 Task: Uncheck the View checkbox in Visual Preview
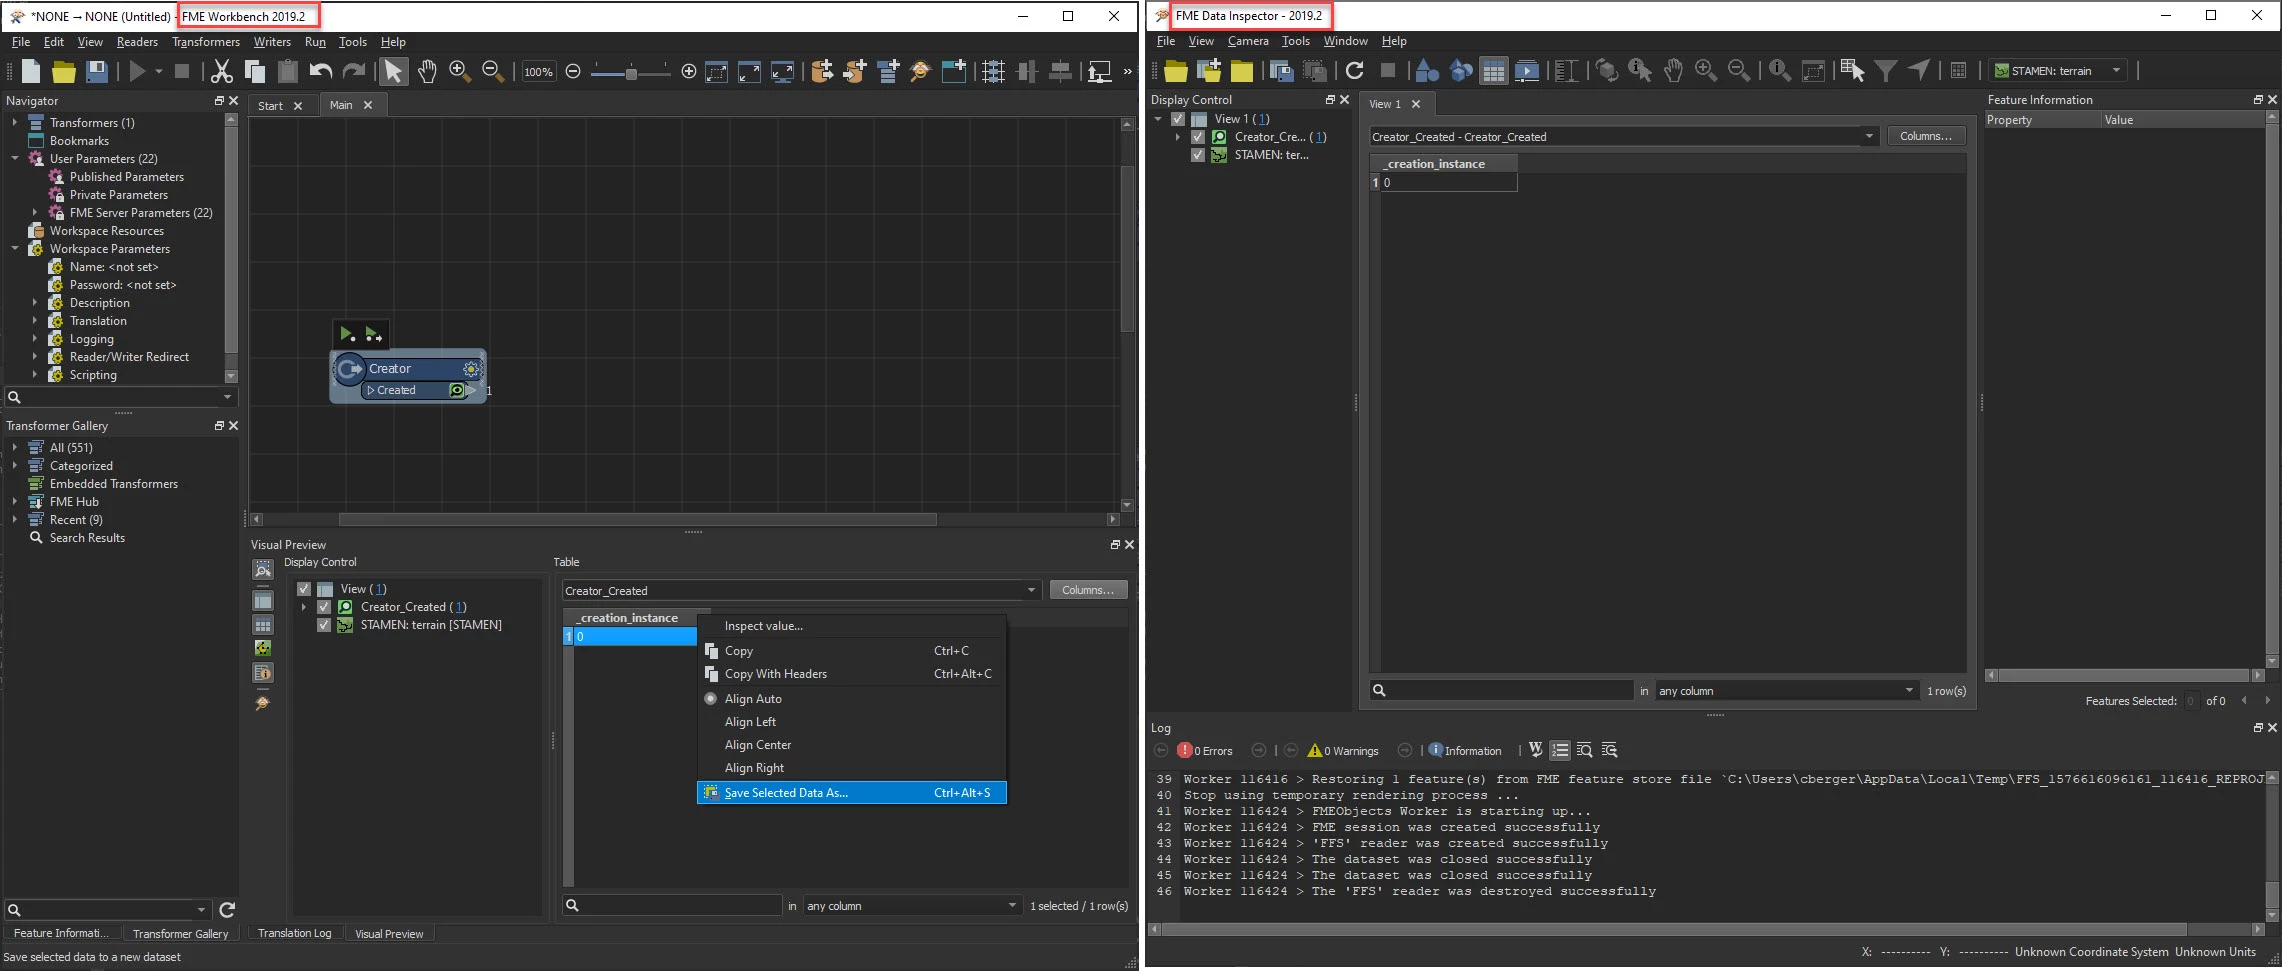[304, 589]
